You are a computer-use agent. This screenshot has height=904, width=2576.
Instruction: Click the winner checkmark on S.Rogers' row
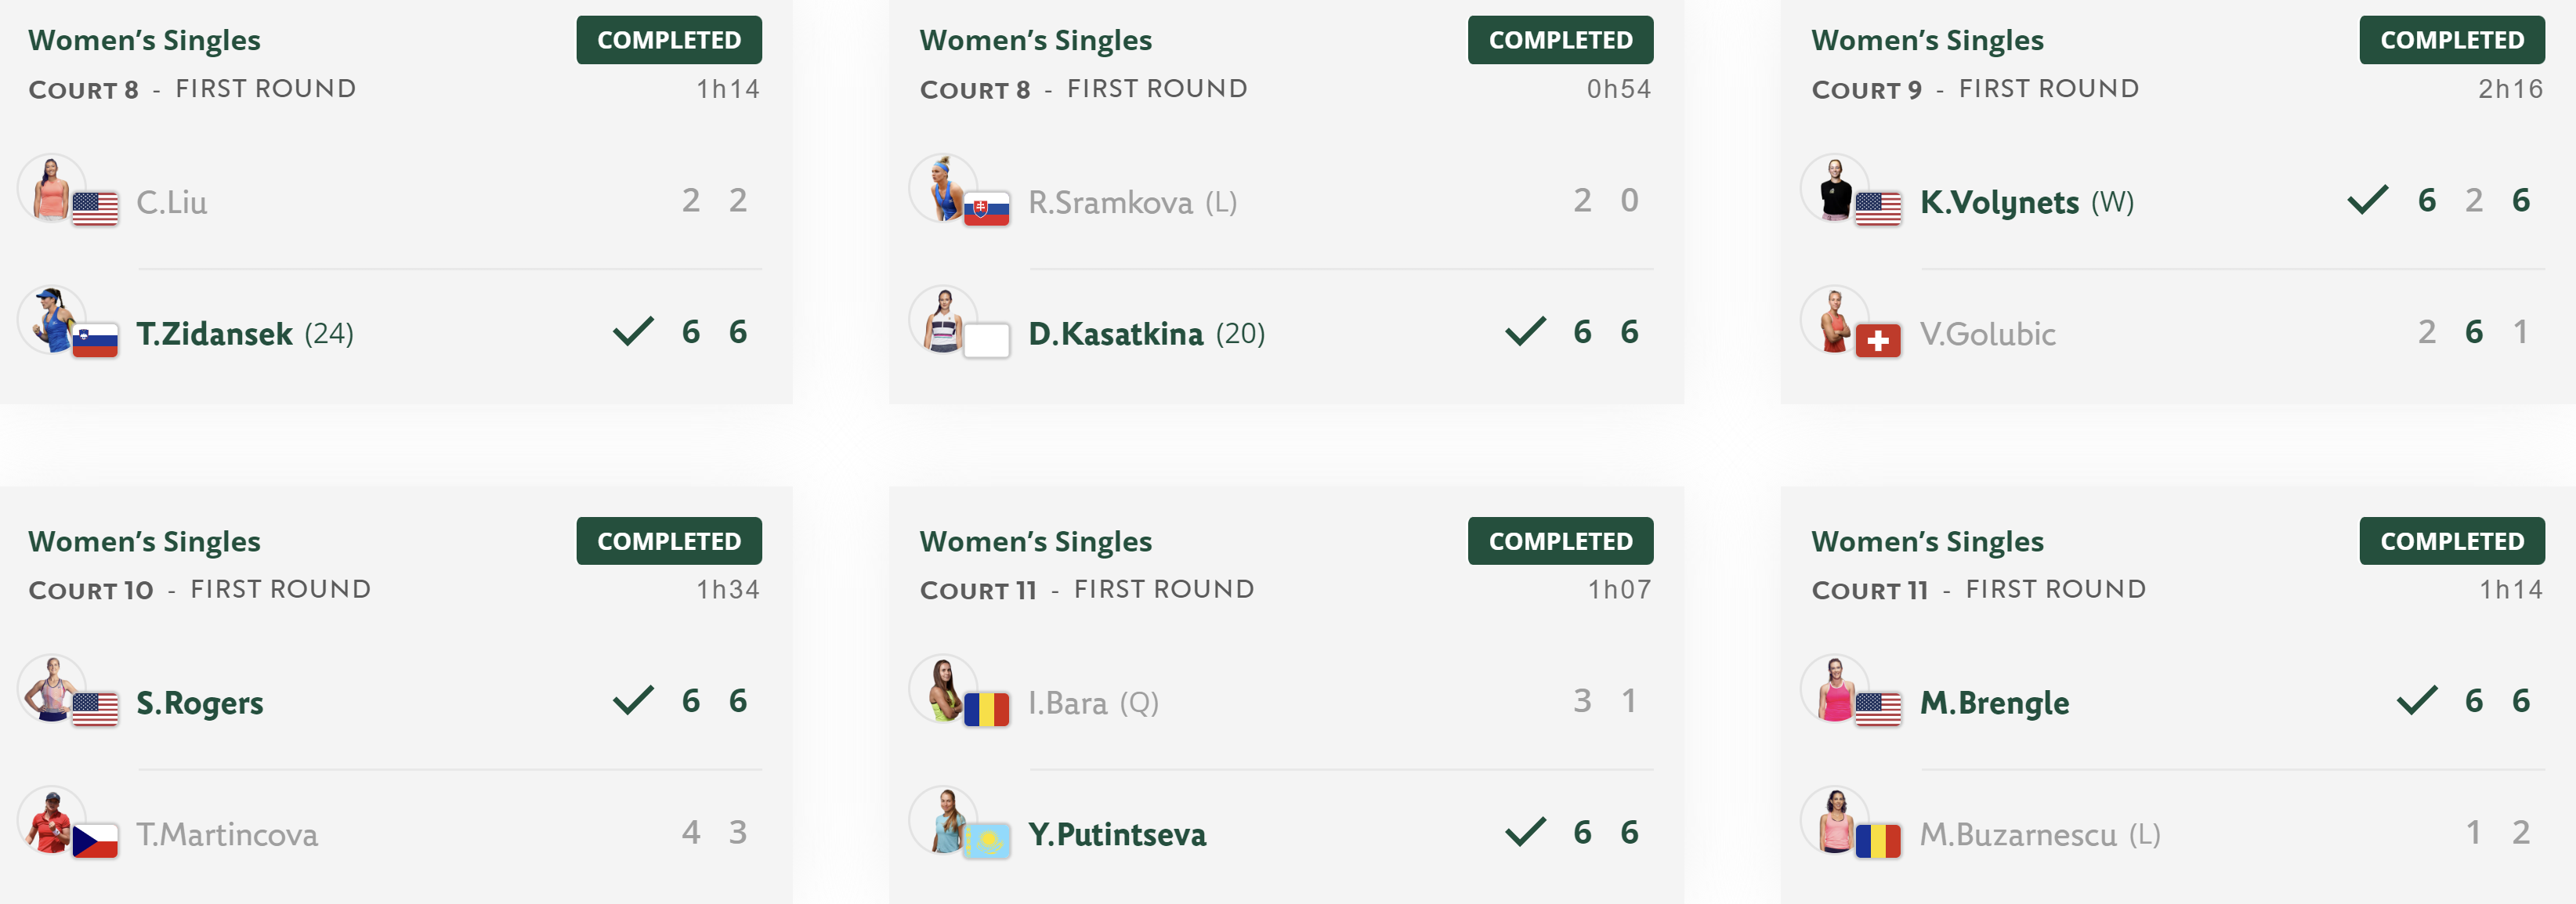coord(633,700)
